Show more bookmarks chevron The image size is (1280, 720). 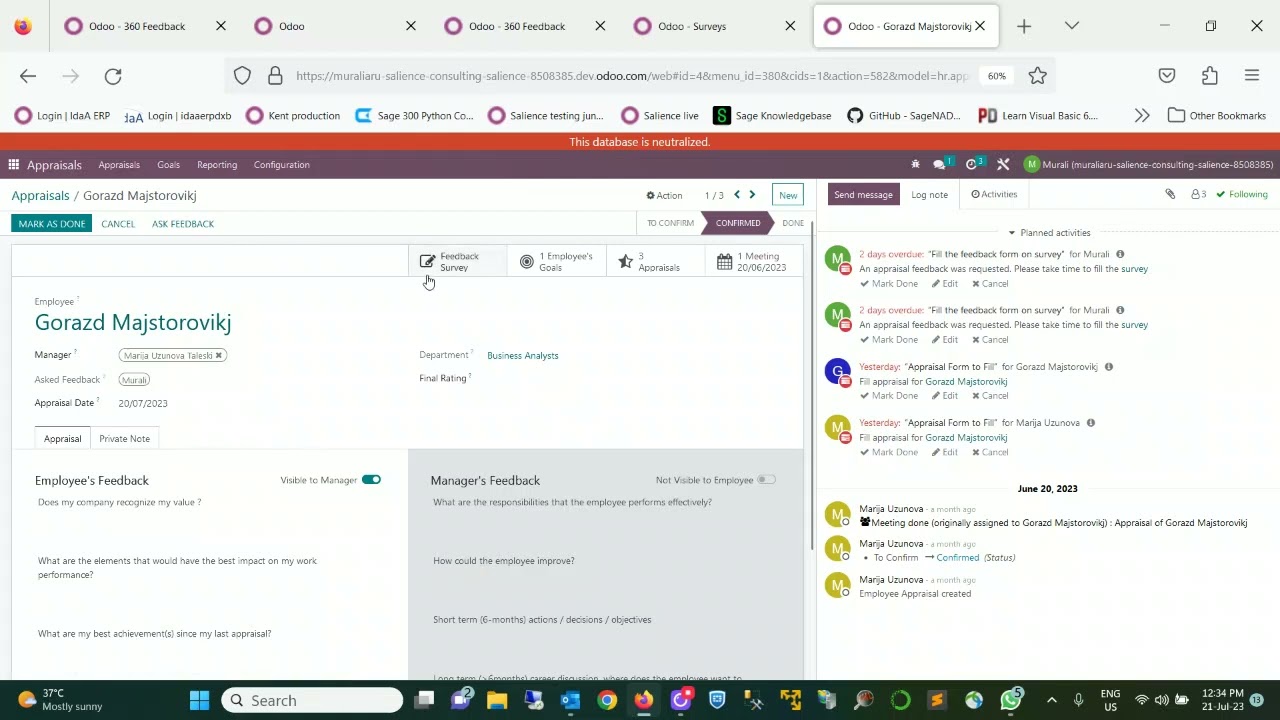click(1142, 116)
